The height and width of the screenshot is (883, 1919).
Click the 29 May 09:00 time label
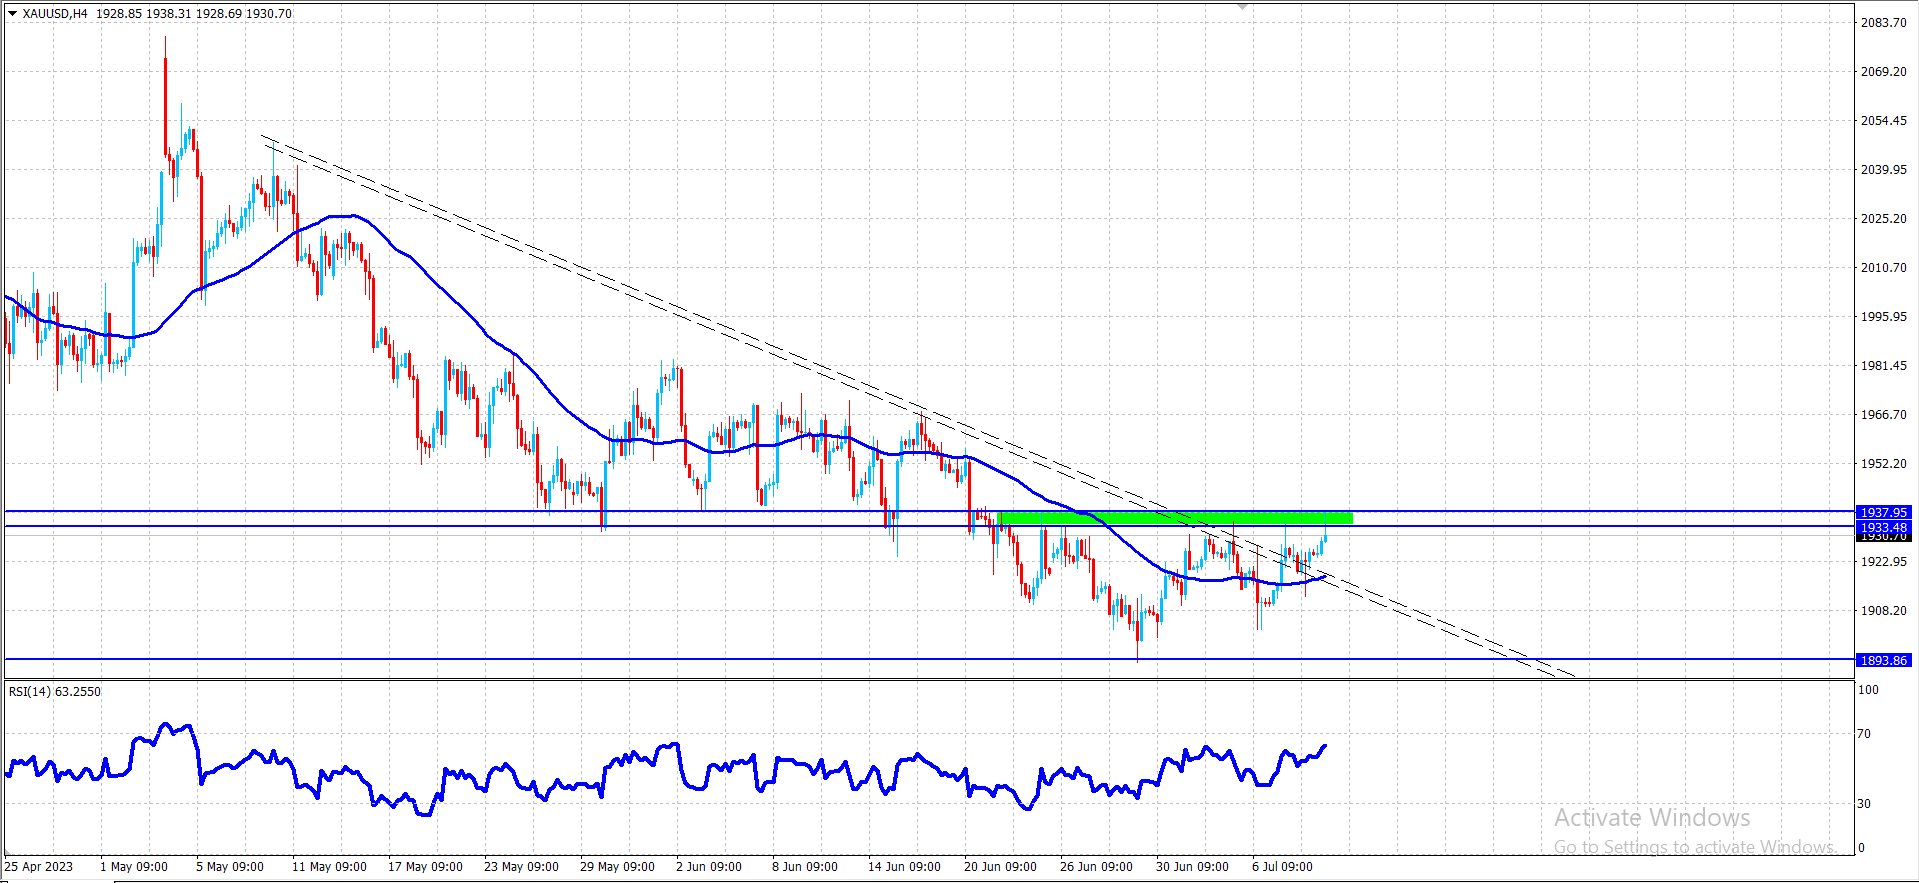tap(617, 866)
